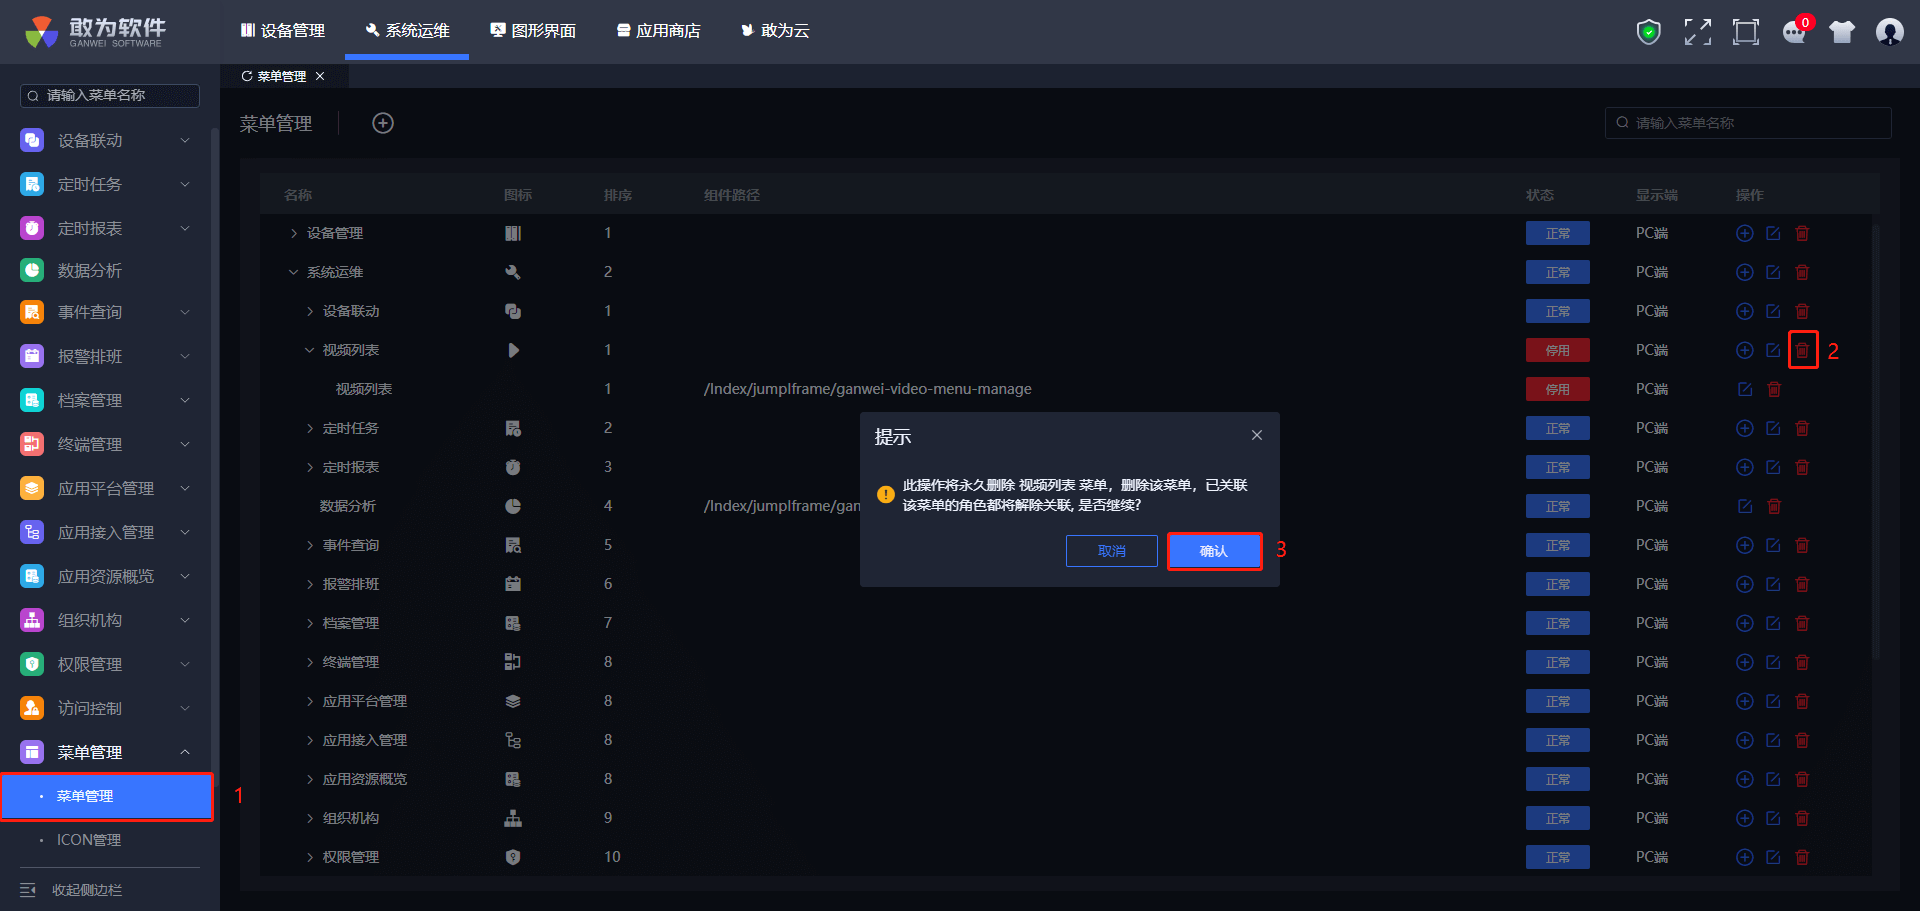Open the theme skin shirt icon
Screen dimensions: 1920x911
pos(1841,32)
